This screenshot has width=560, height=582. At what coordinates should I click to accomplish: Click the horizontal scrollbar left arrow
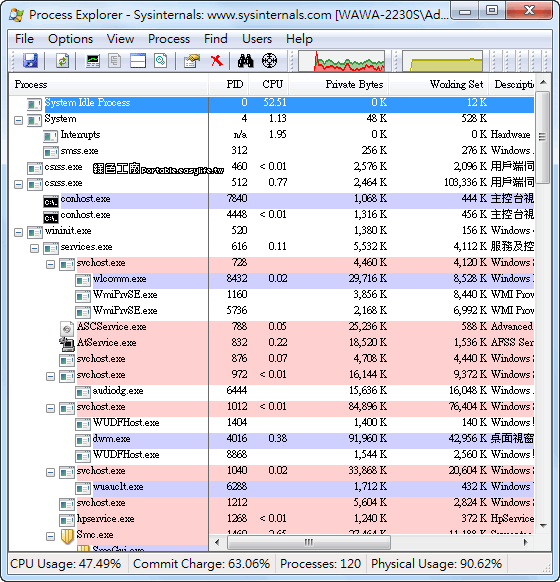coord(217,542)
